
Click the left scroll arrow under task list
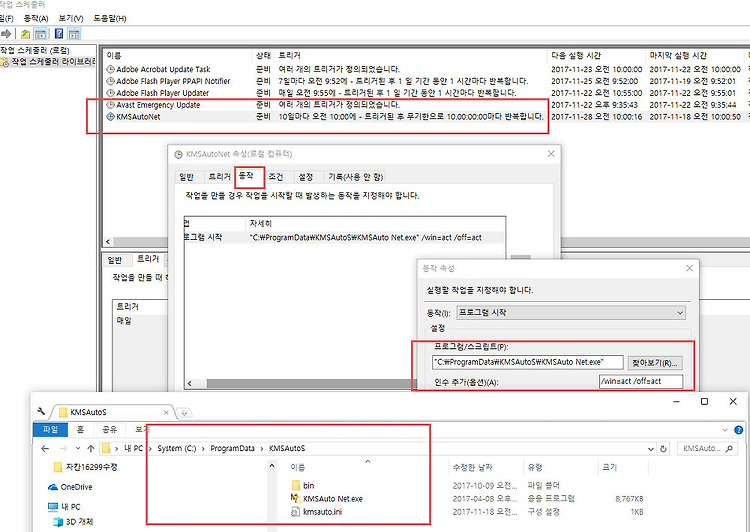[x=108, y=242]
